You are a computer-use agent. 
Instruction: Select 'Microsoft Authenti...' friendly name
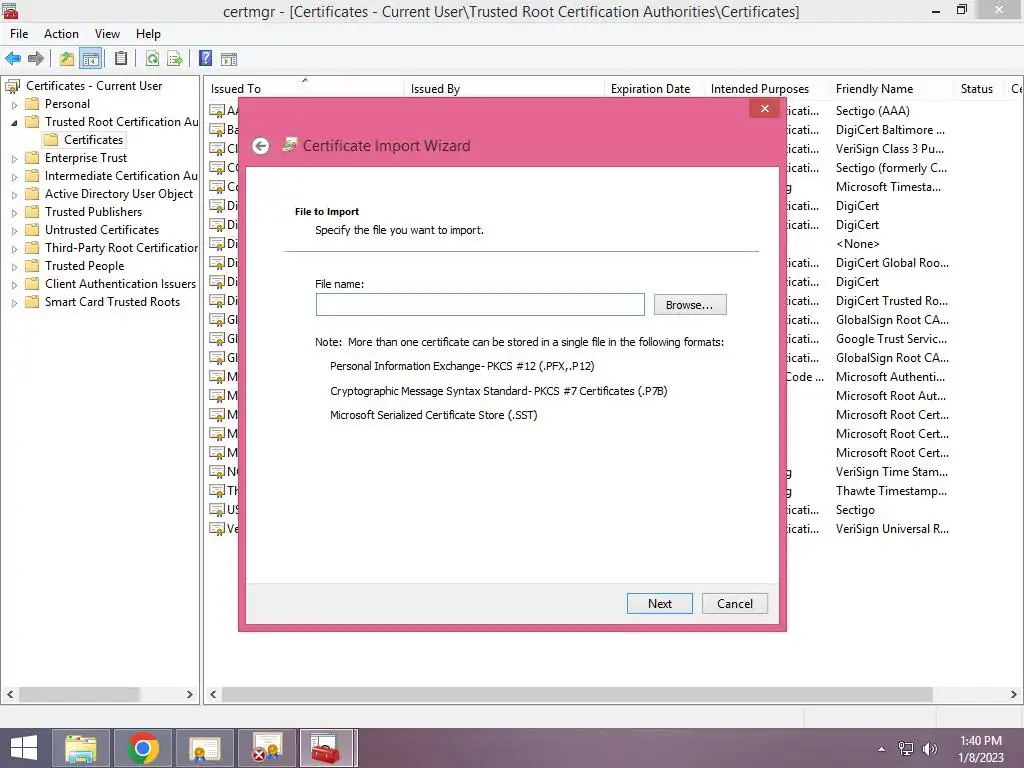(x=890, y=377)
